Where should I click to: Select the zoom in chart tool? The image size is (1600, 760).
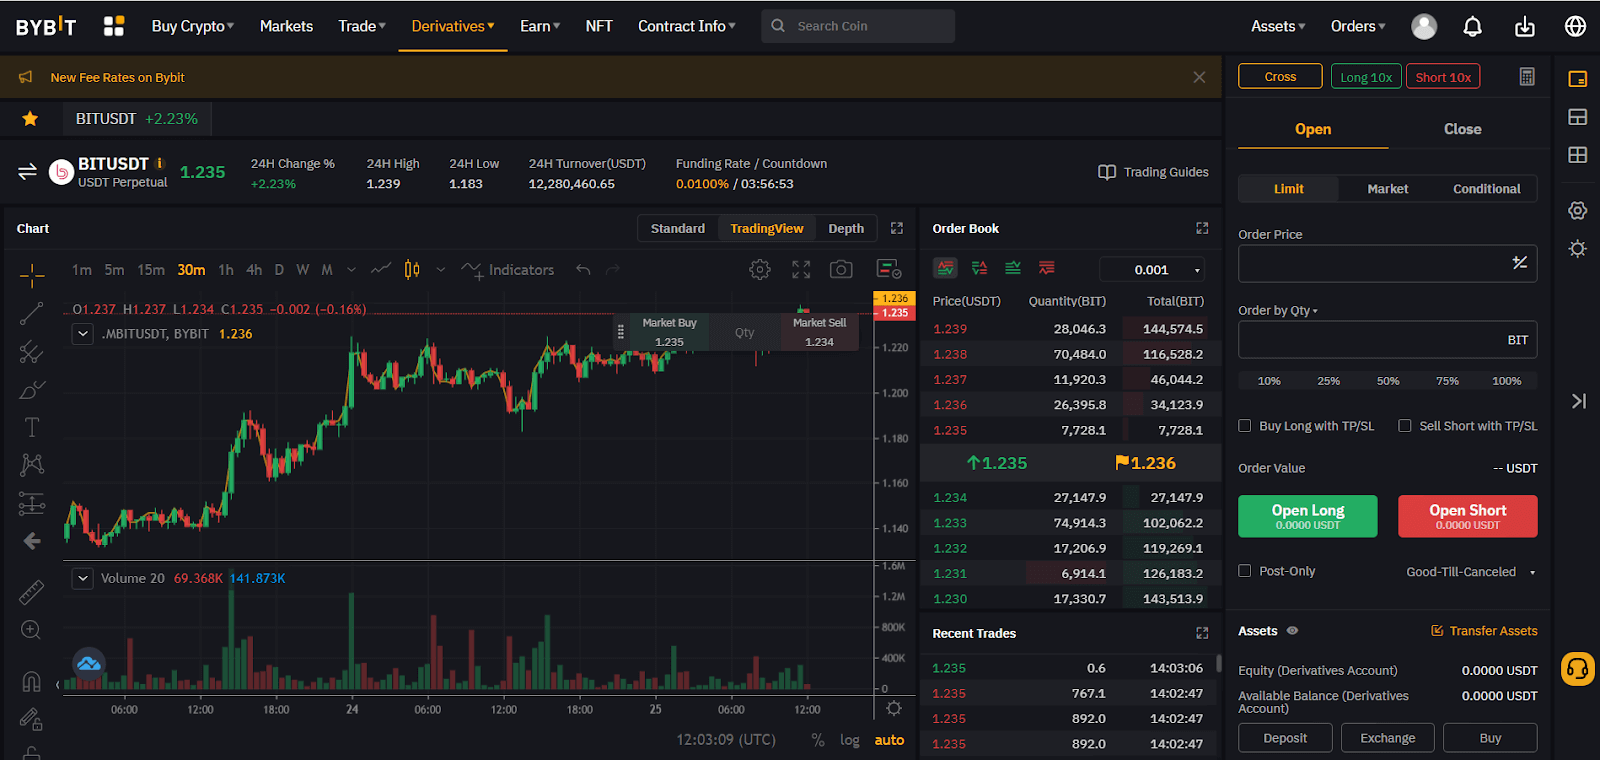32,630
